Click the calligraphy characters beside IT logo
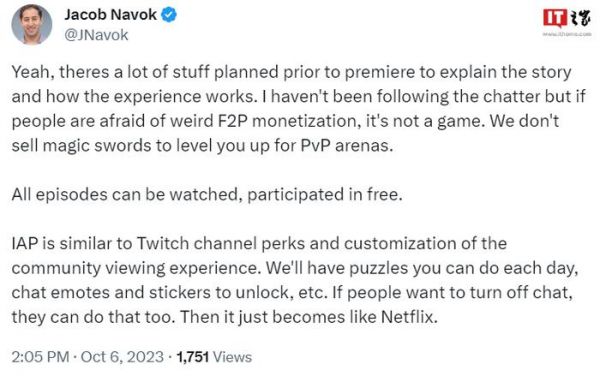 tap(580, 18)
